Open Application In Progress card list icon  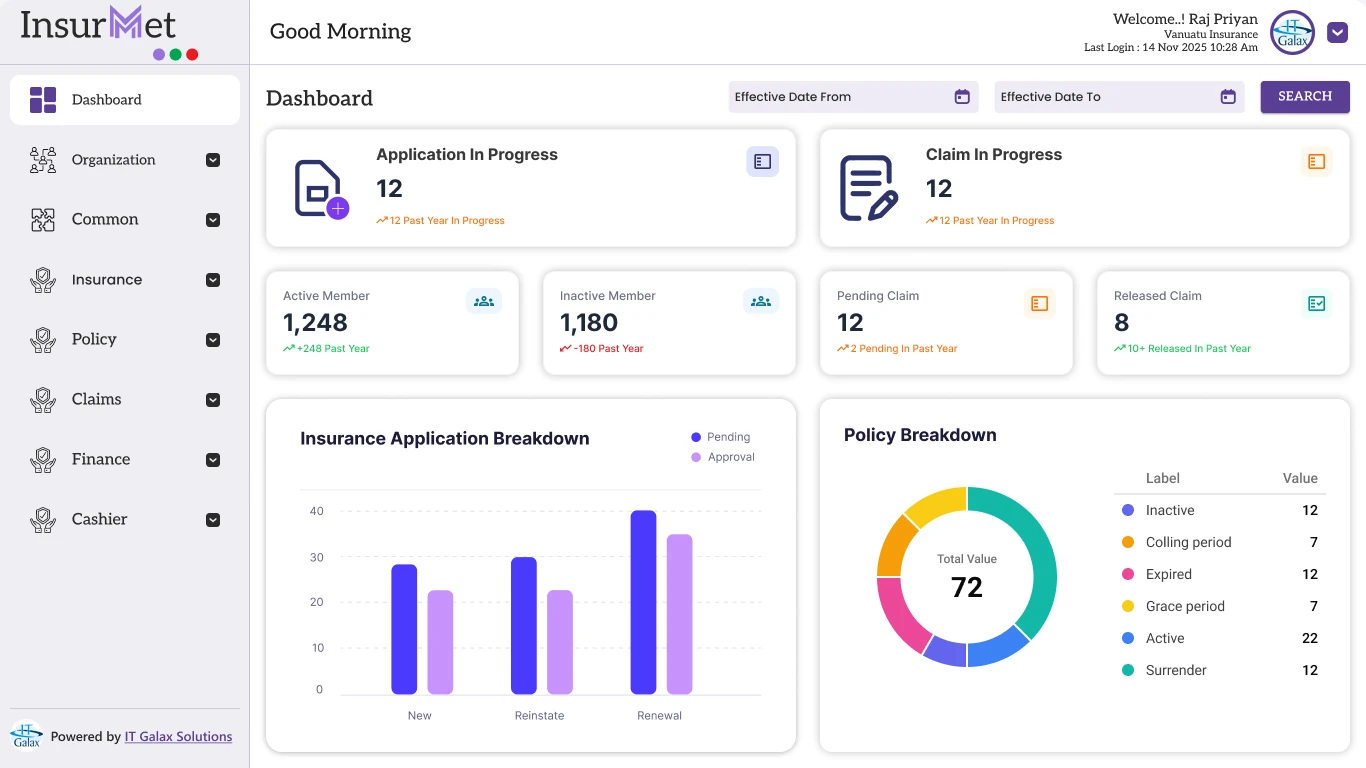[x=763, y=161]
